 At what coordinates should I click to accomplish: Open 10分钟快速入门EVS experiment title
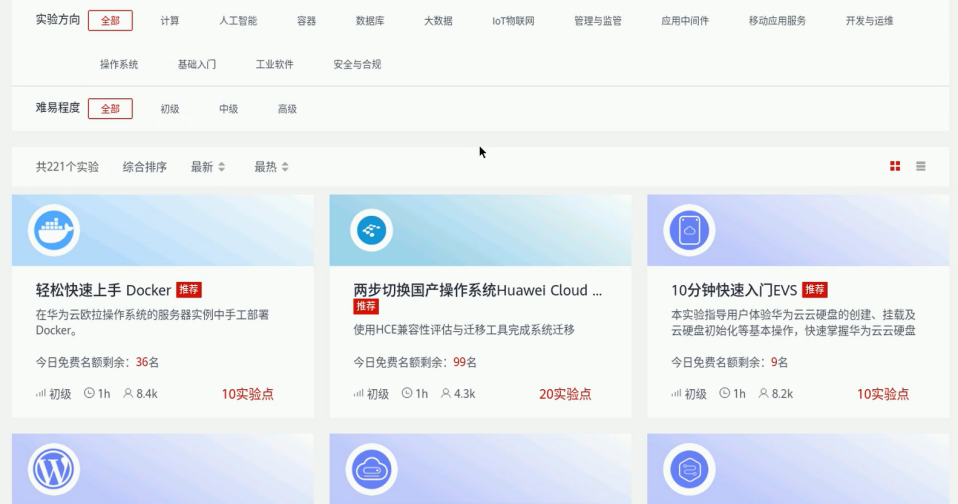tap(734, 290)
